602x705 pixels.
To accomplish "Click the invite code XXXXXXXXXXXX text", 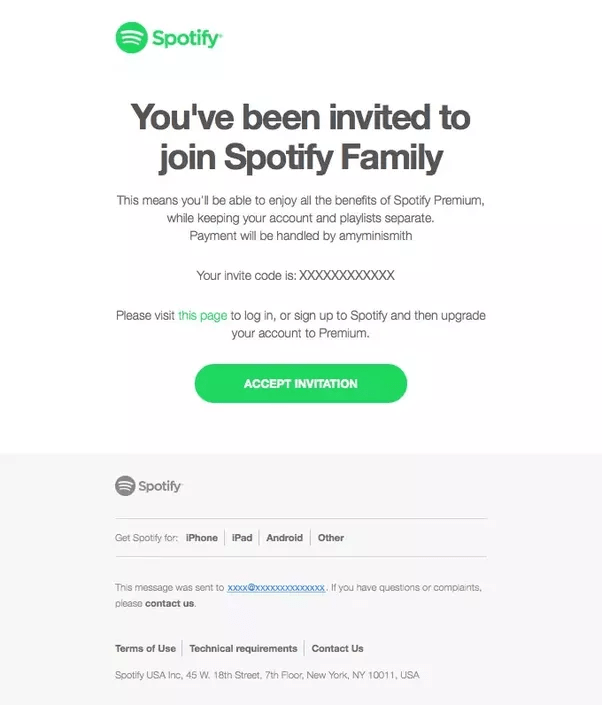I will coord(347,275).
